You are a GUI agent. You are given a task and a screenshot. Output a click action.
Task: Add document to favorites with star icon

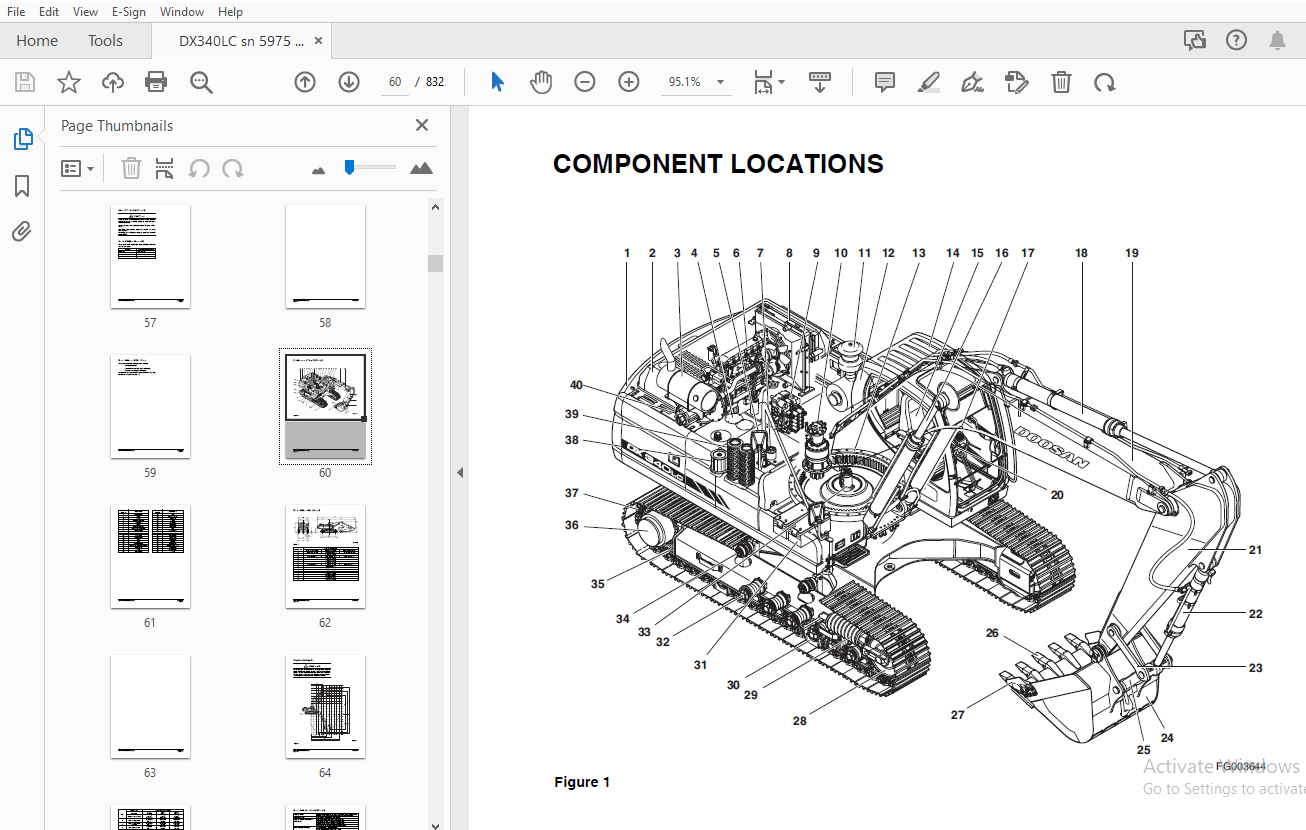pos(69,82)
